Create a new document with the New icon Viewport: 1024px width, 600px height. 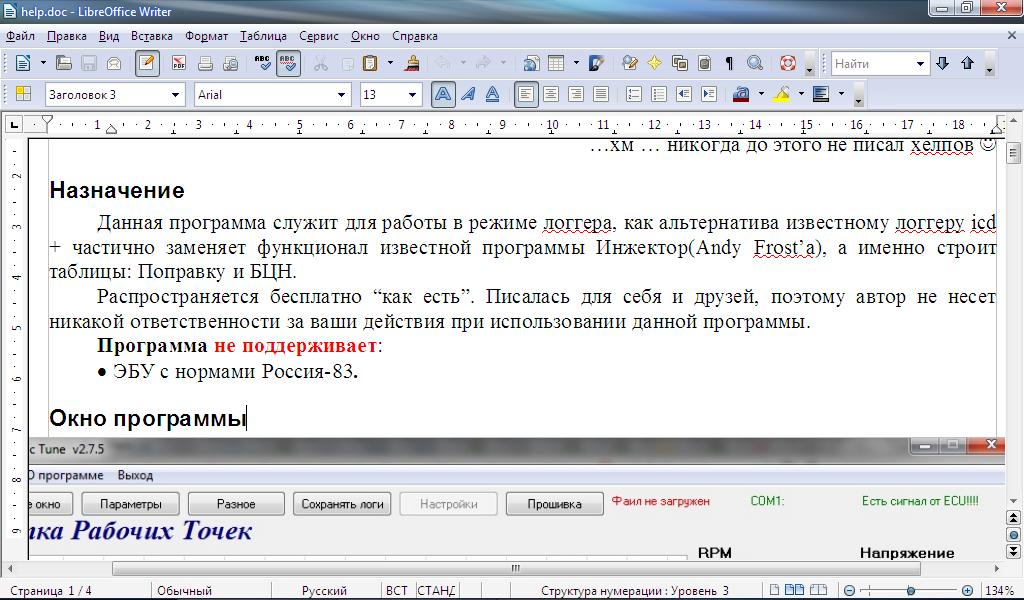pos(23,63)
